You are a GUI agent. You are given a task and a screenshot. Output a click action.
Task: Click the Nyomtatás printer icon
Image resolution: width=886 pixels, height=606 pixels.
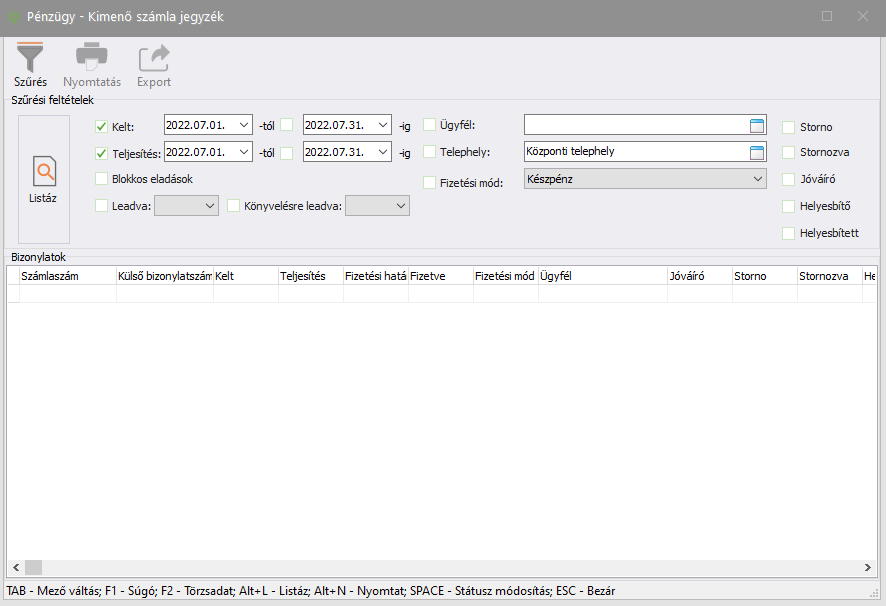92,57
